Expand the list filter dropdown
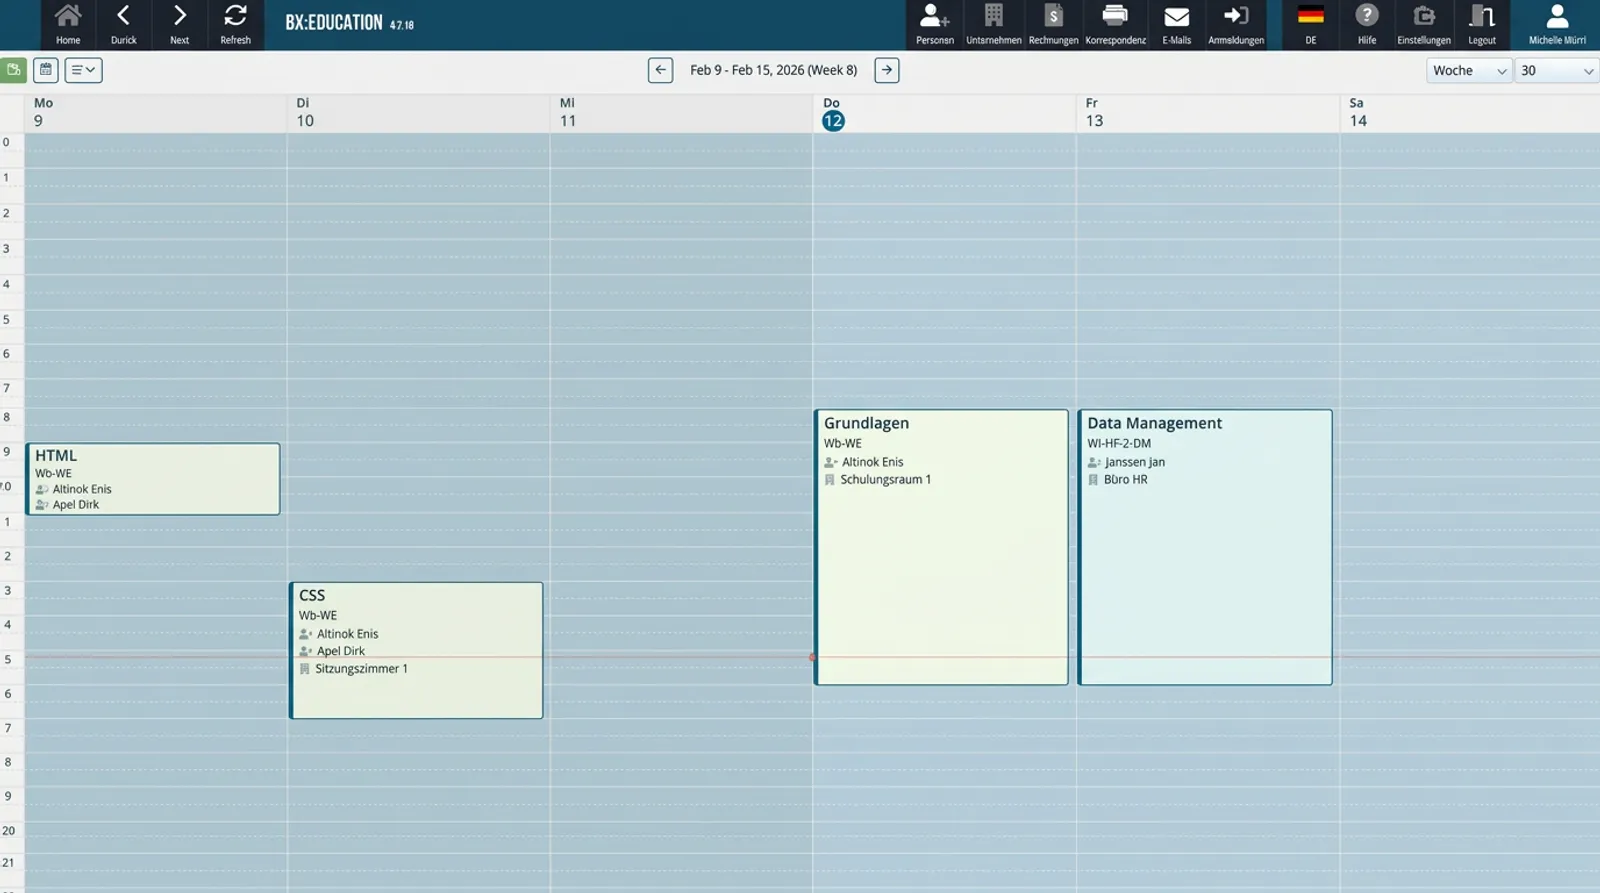Image resolution: width=1600 pixels, height=893 pixels. pos(83,70)
